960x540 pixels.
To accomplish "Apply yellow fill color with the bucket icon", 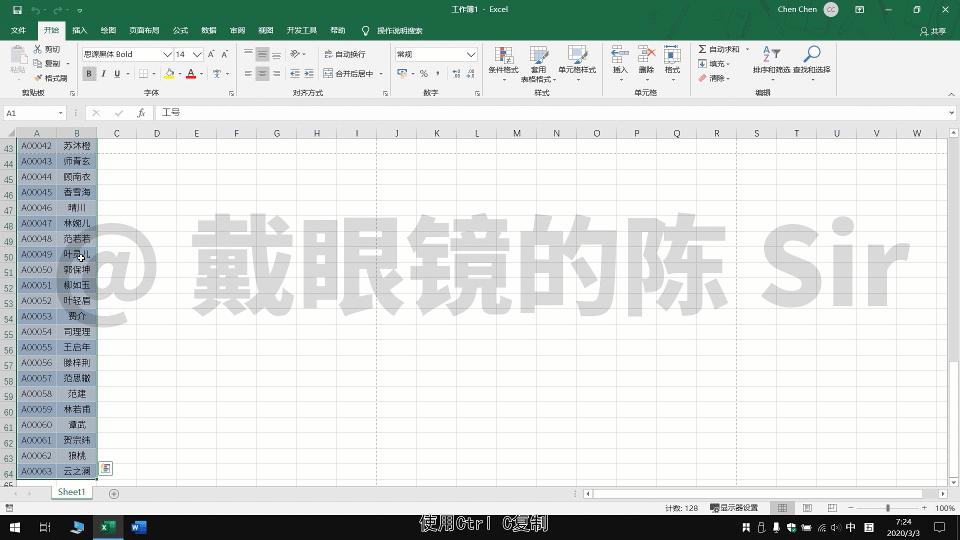I will tap(170, 73).
